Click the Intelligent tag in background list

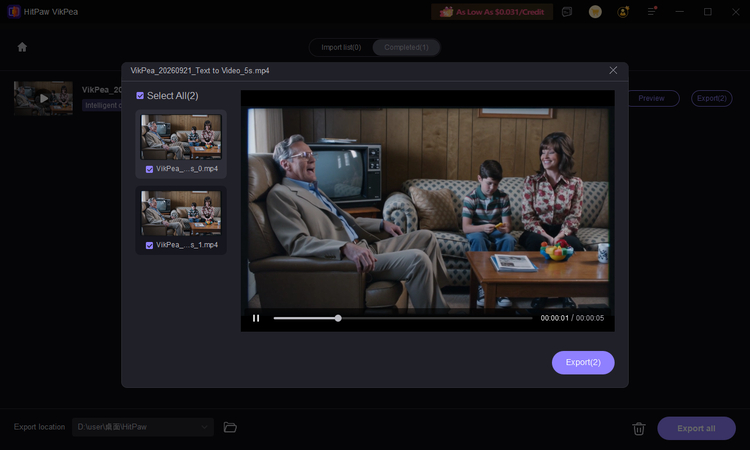click(x=102, y=105)
